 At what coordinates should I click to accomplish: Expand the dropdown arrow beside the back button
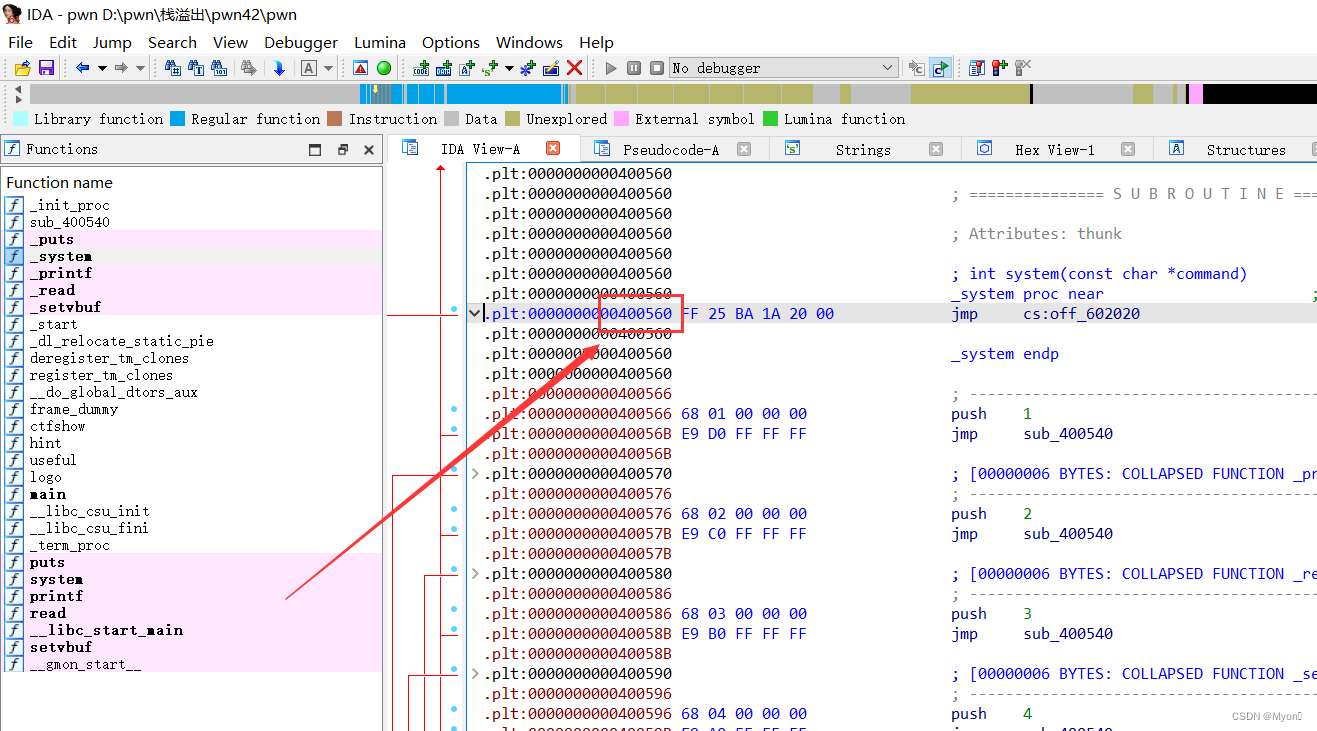(103, 67)
